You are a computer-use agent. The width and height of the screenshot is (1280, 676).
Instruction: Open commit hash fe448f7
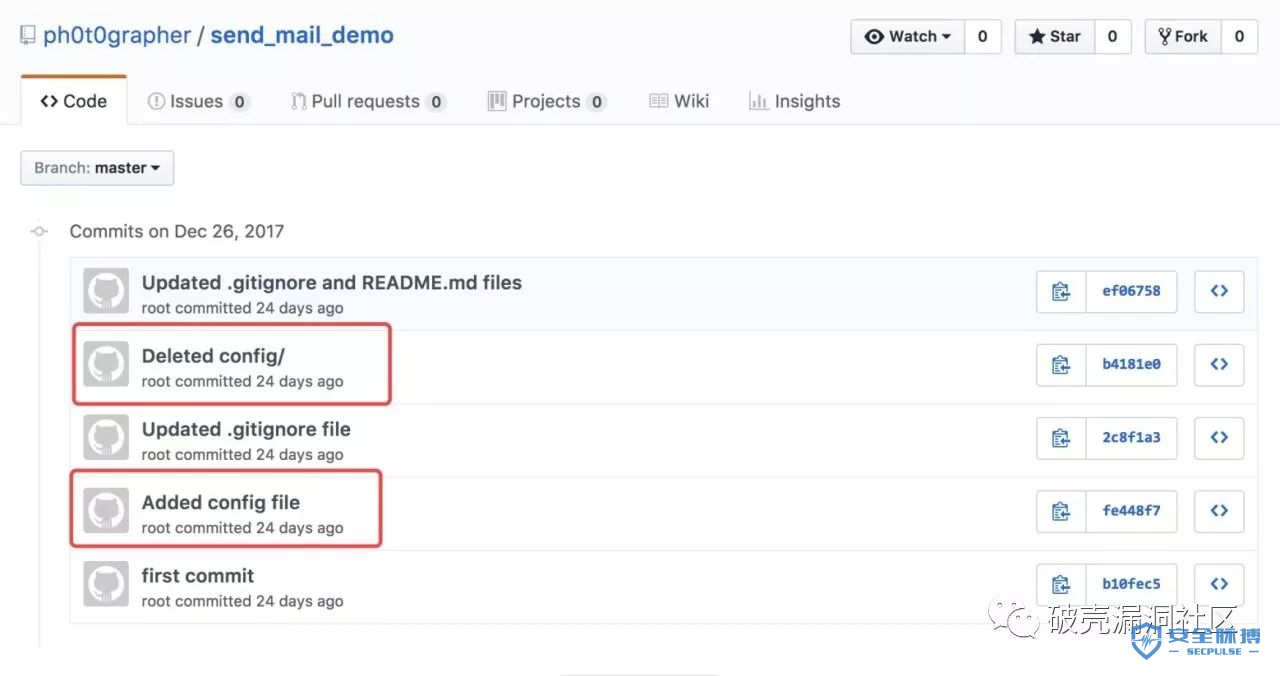(1131, 511)
